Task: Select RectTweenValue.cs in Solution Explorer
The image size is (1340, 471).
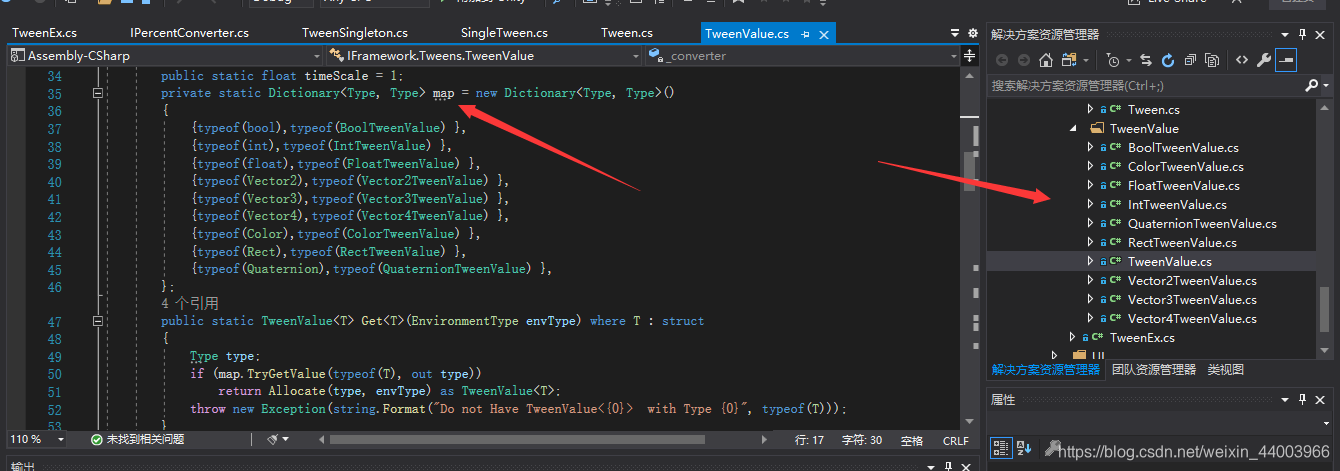Action: pos(1182,242)
